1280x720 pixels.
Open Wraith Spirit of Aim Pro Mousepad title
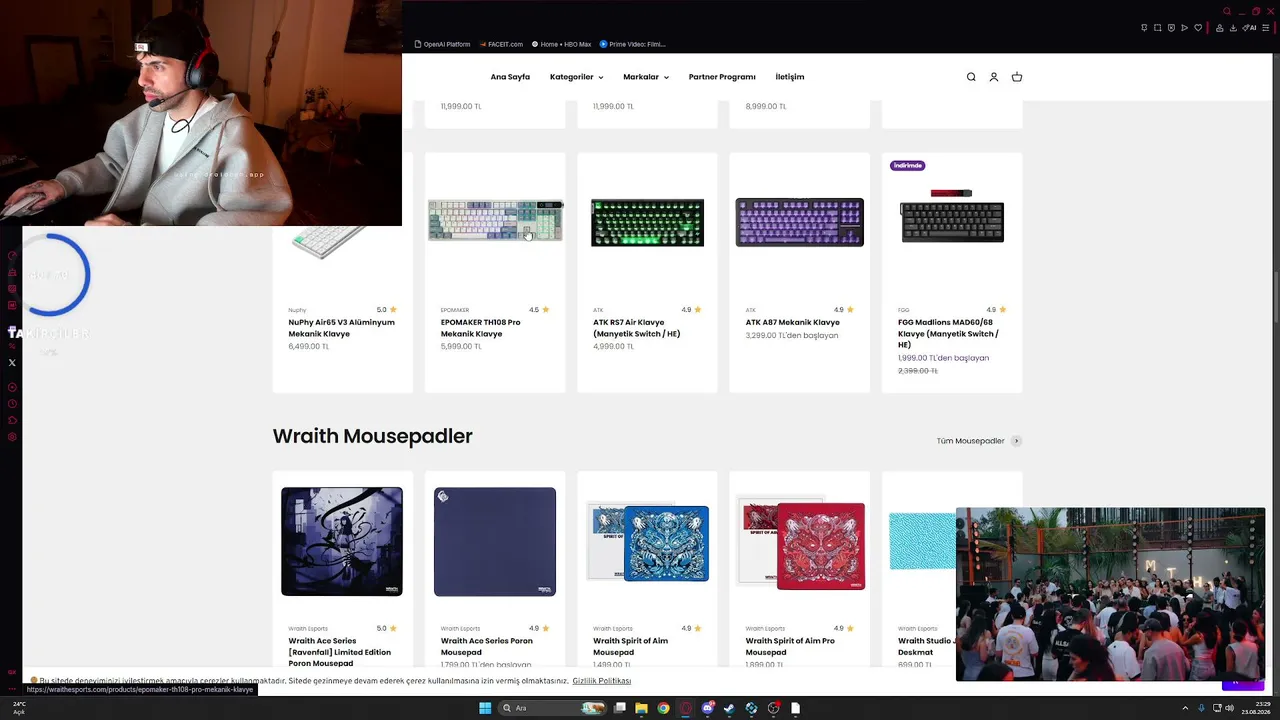pyautogui.click(x=790, y=647)
